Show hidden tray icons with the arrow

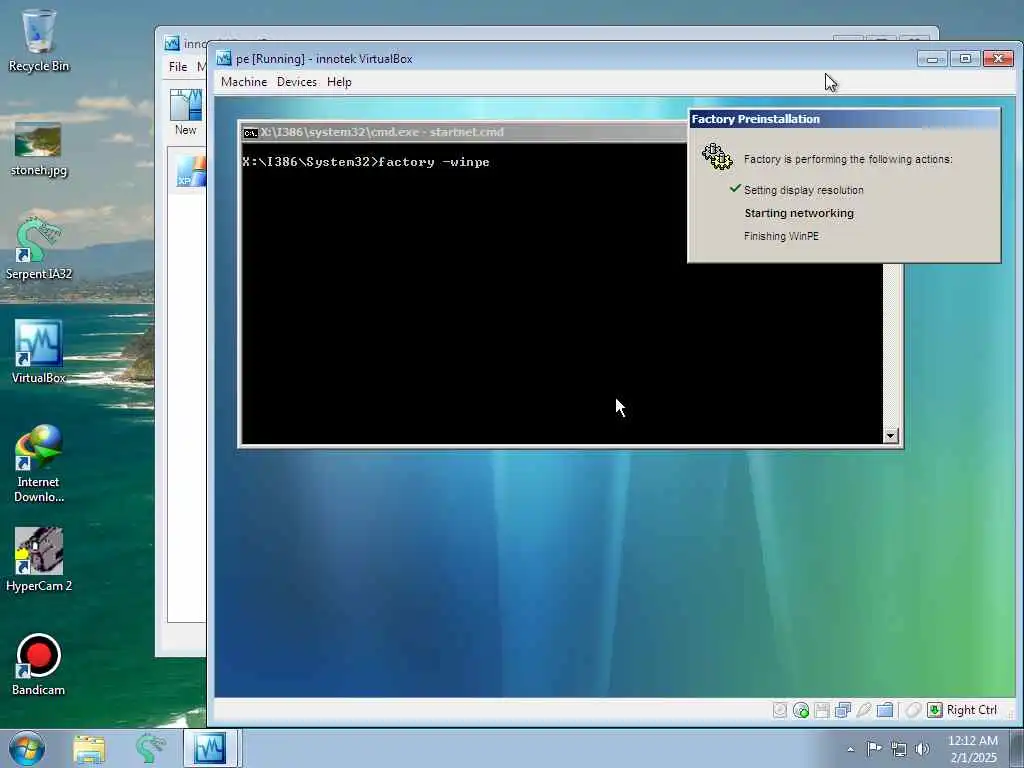click(850, 749)
